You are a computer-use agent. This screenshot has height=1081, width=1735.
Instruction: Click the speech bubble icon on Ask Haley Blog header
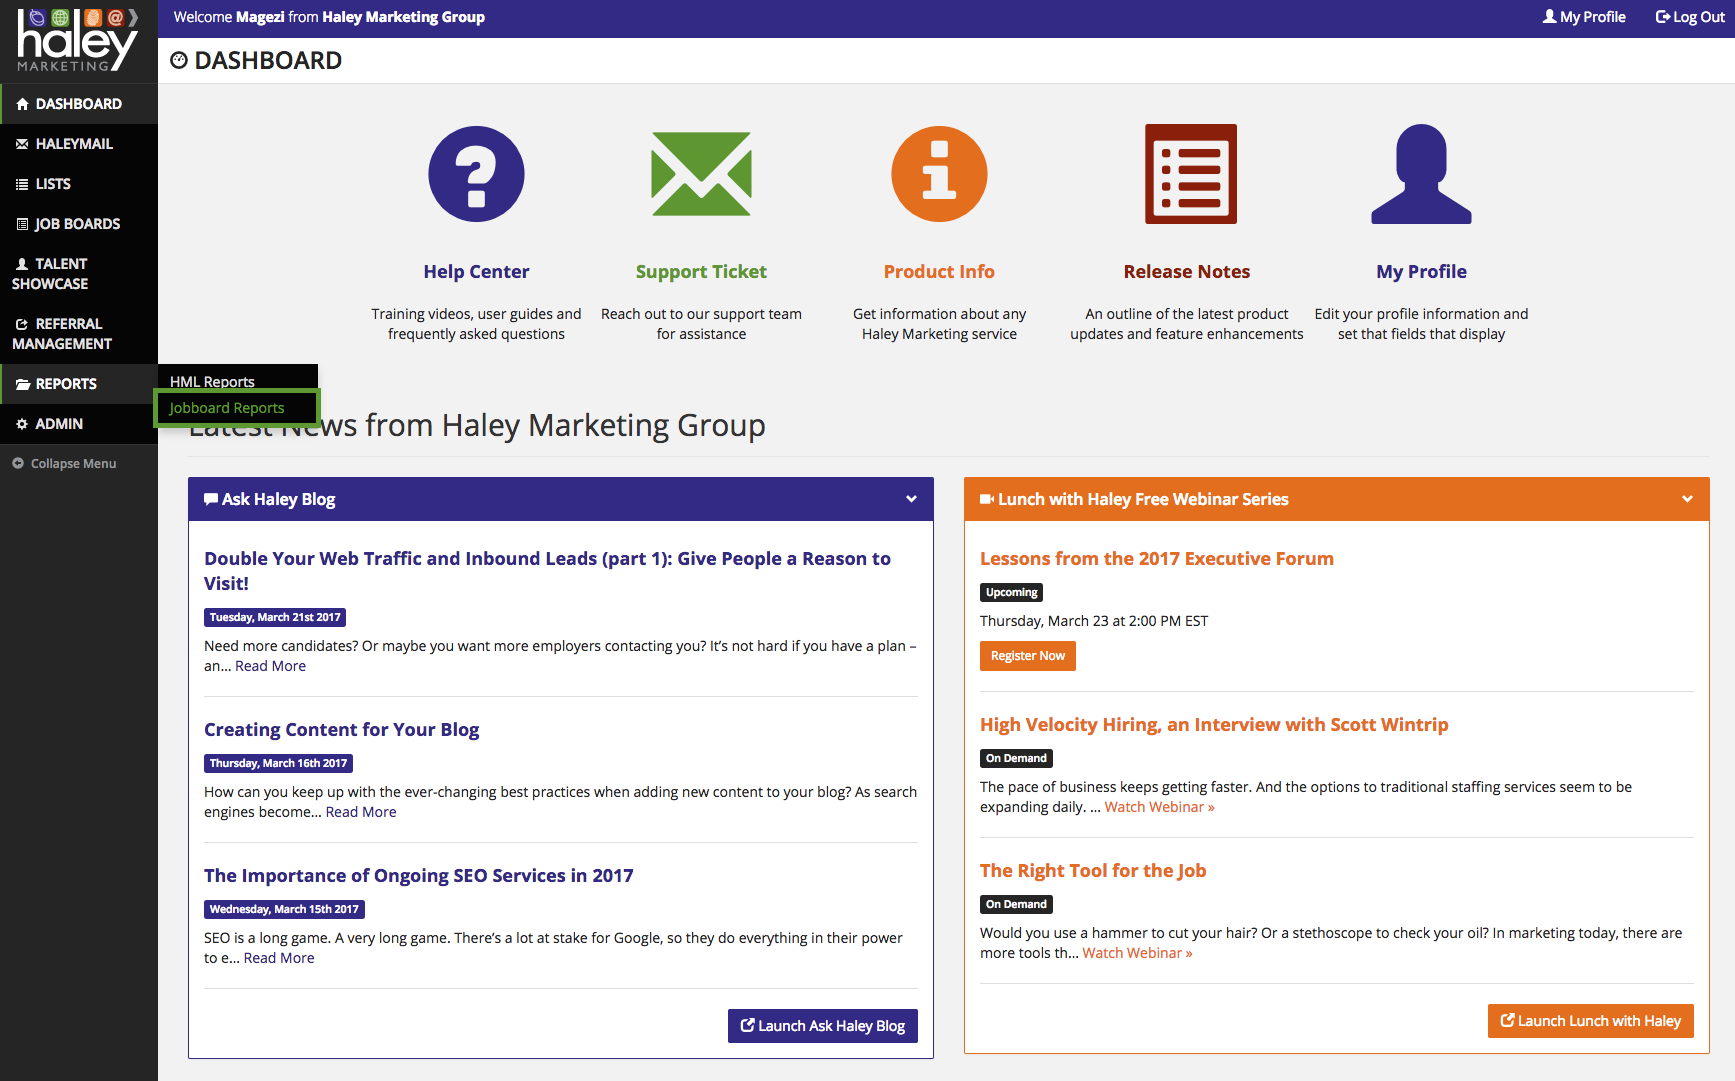click(x=211, y=499)
